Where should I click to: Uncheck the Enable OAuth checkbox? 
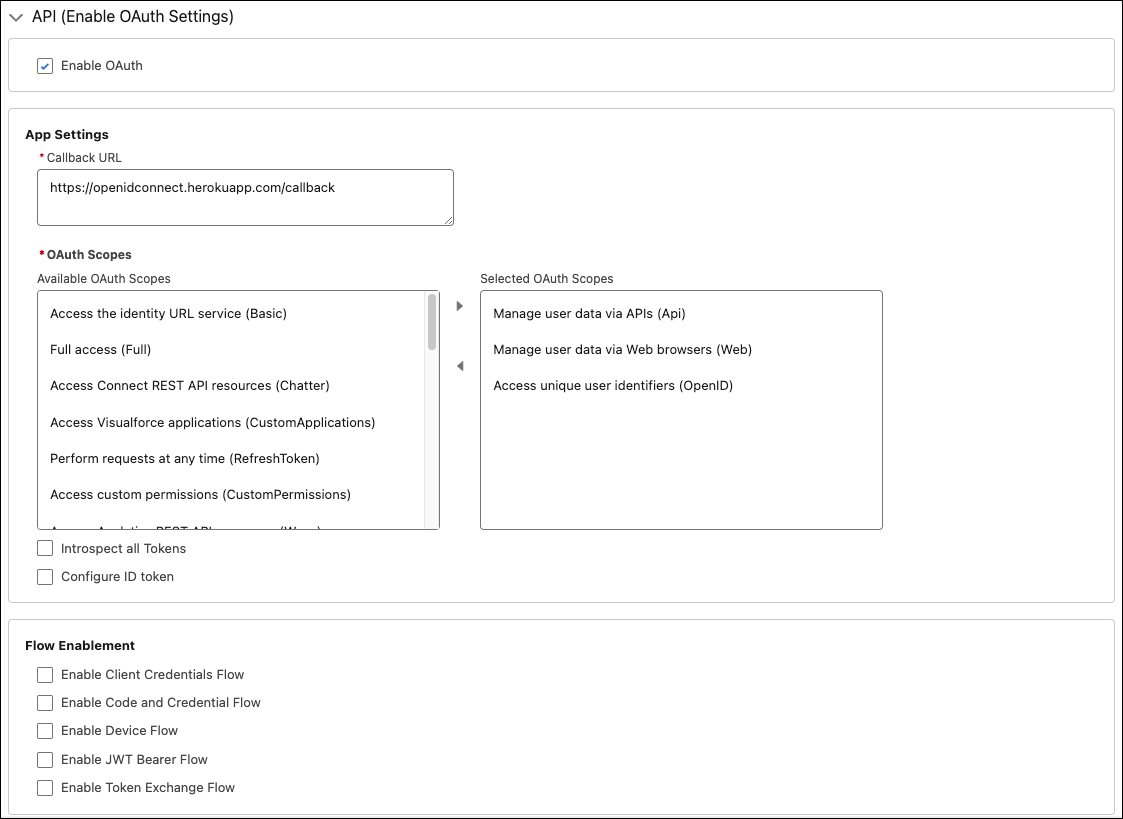[x=44, y=66]
